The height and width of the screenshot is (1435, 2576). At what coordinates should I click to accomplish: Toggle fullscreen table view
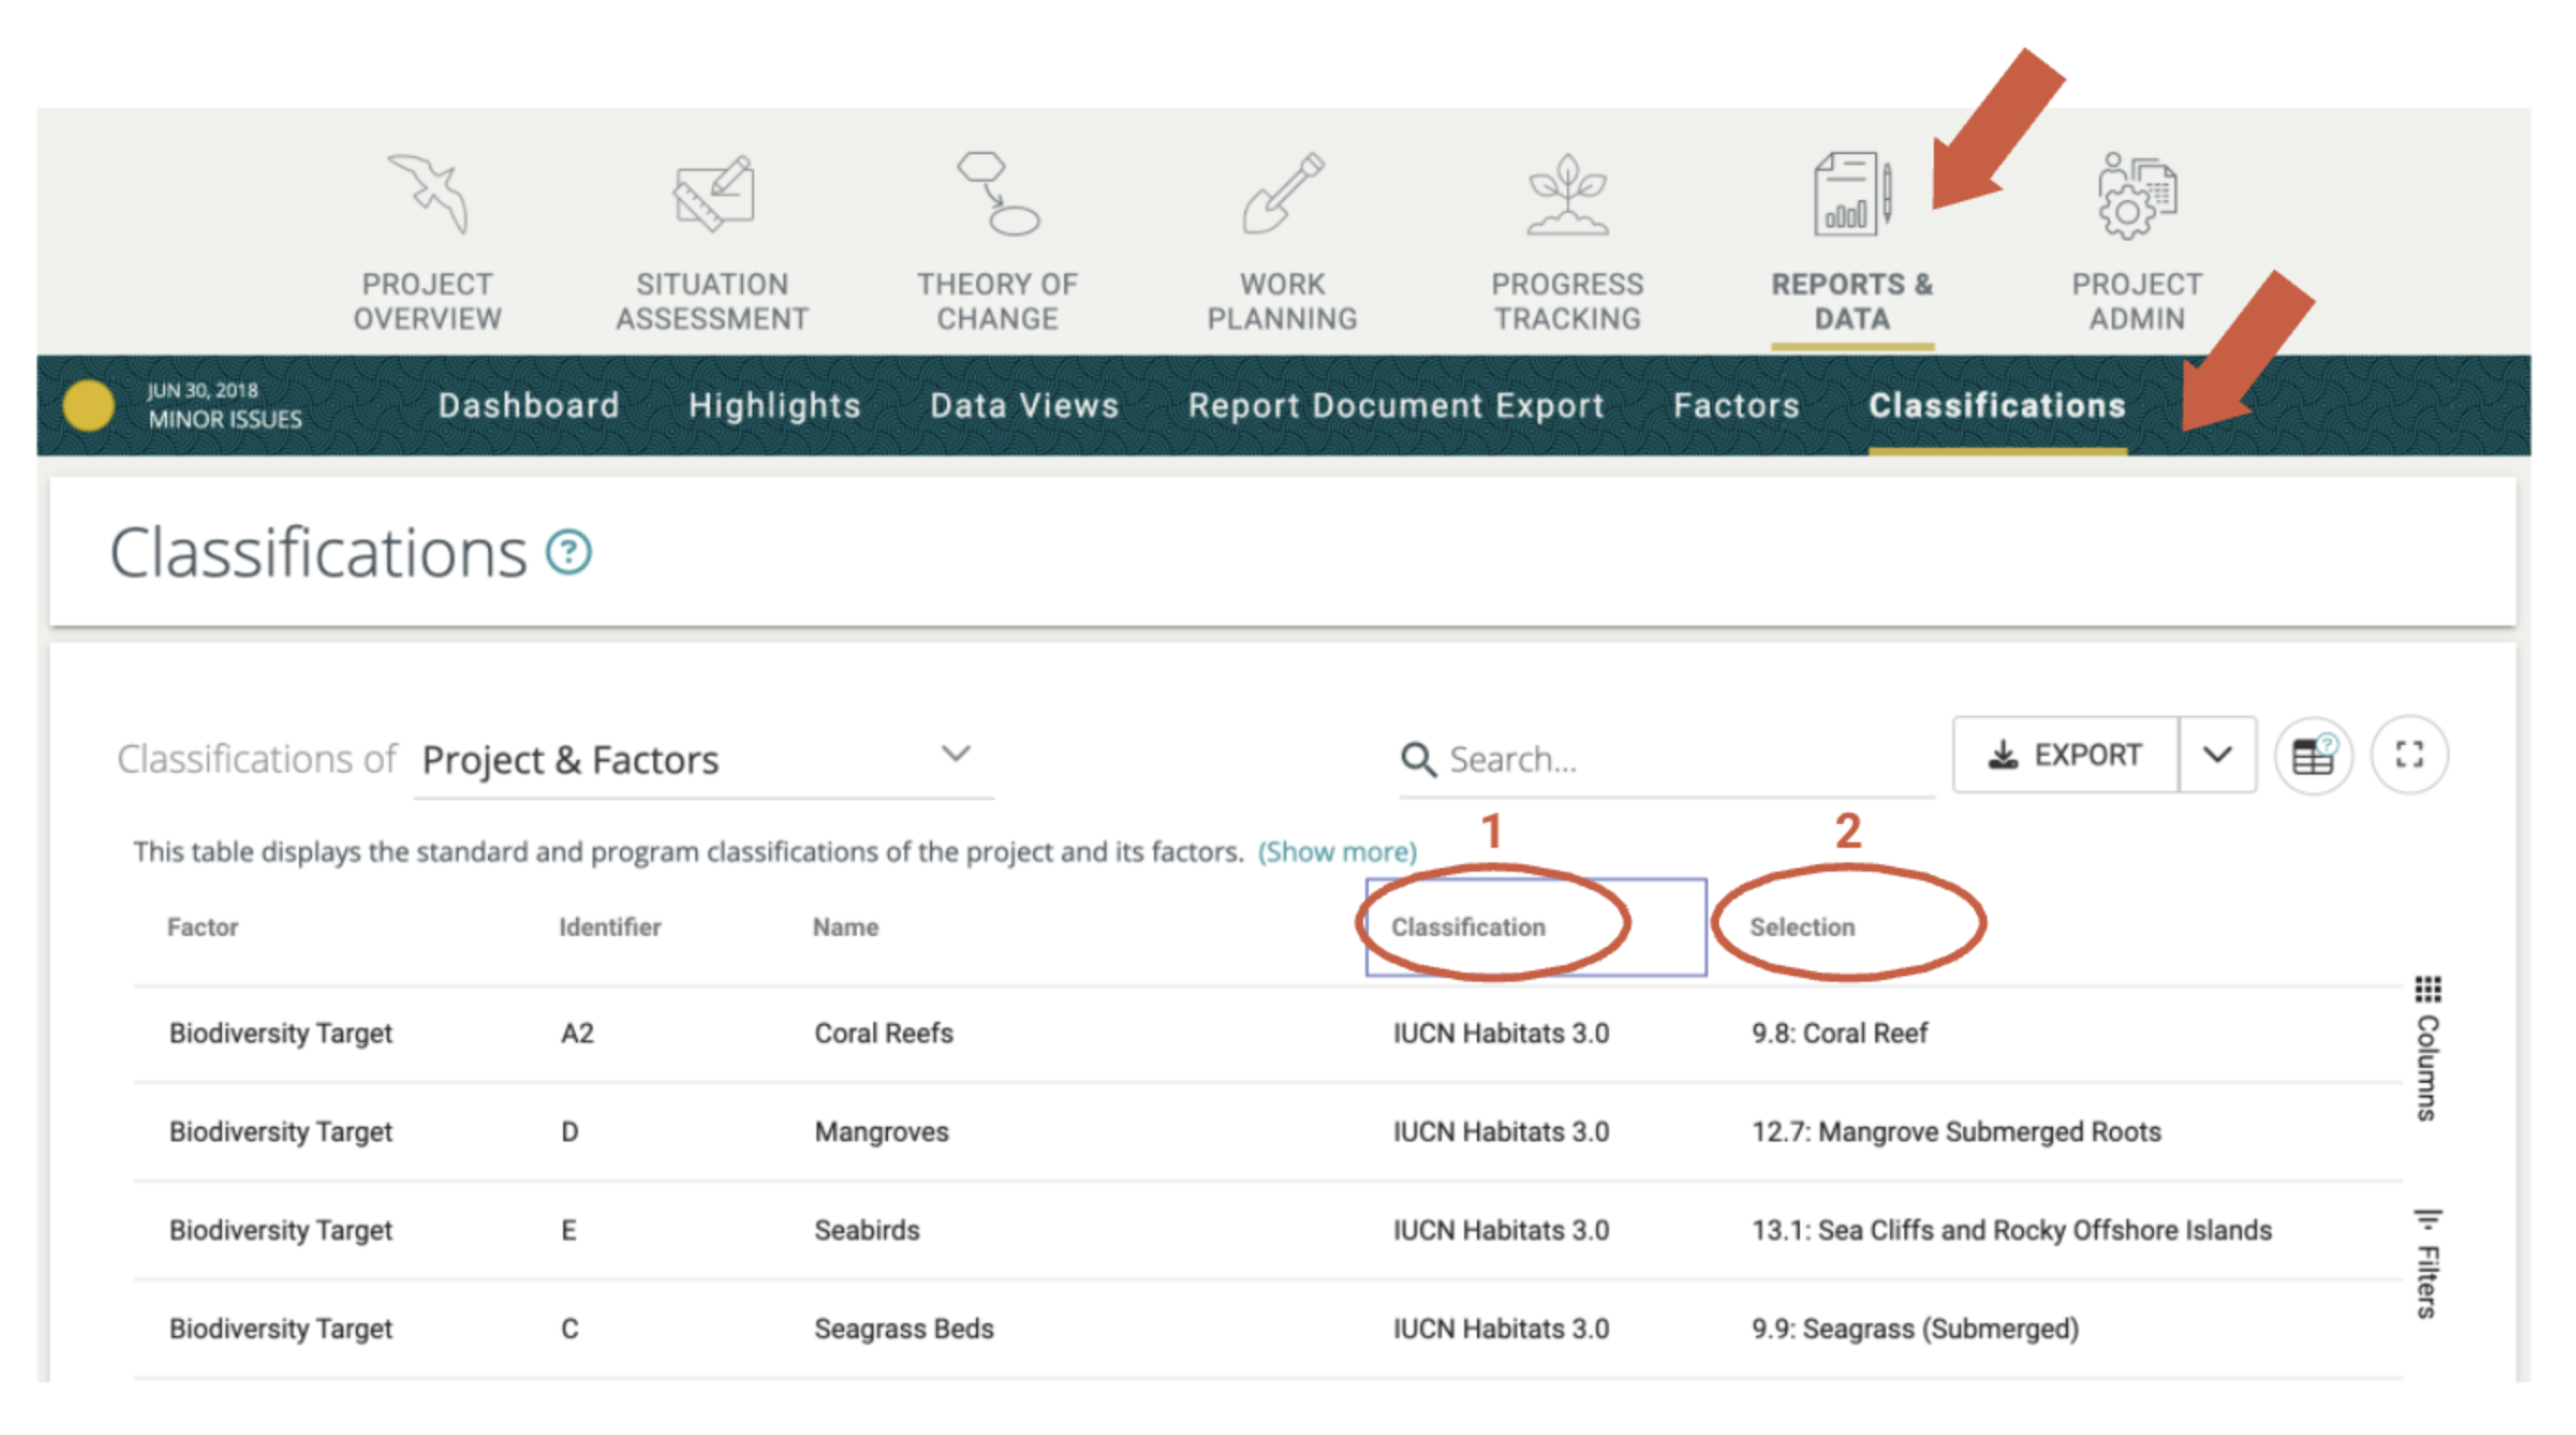[x=2409, y=755]
